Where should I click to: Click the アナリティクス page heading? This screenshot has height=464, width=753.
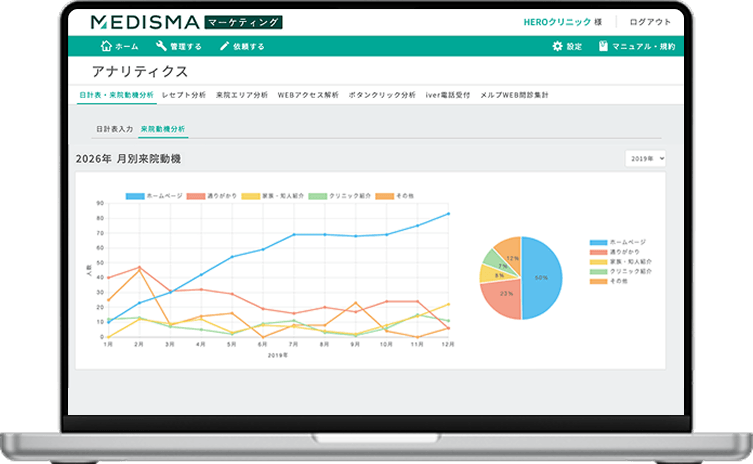(x=140, y=72)
